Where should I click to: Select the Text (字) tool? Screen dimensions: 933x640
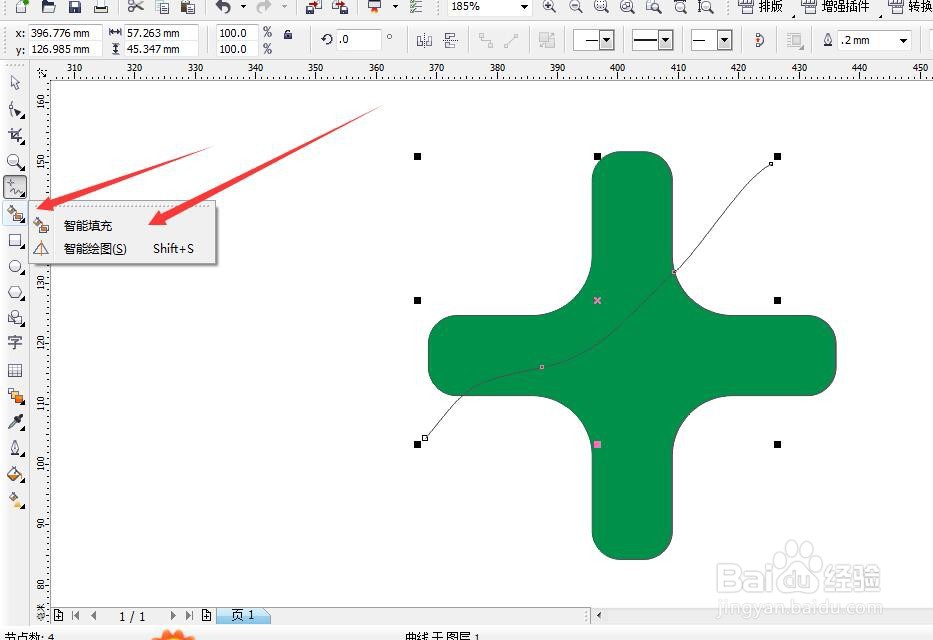[15, 343]
